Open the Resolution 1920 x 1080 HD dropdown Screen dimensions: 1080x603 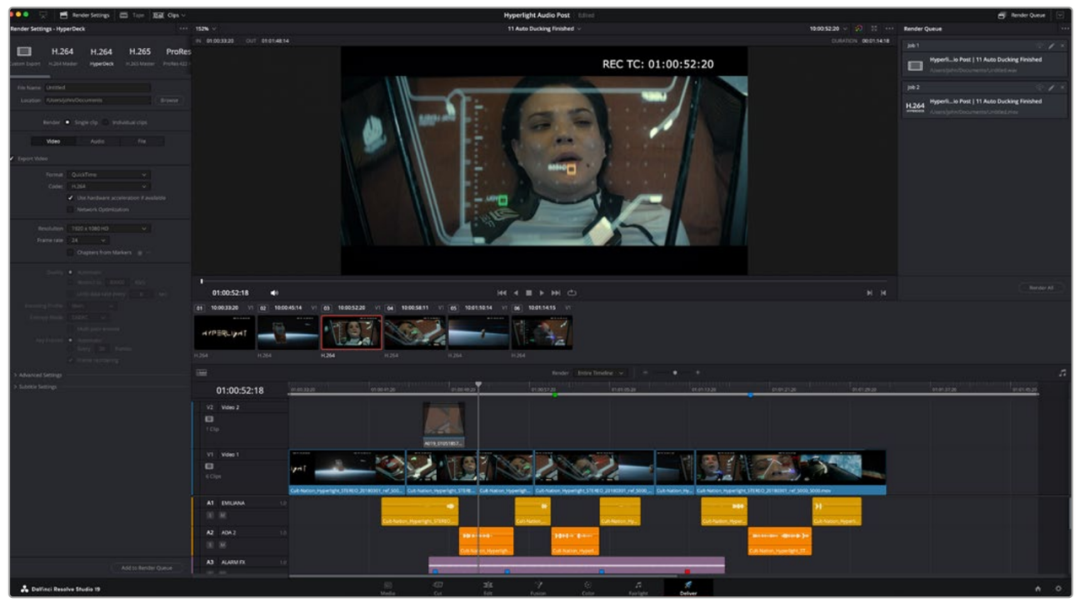click(x=108, y=228)
